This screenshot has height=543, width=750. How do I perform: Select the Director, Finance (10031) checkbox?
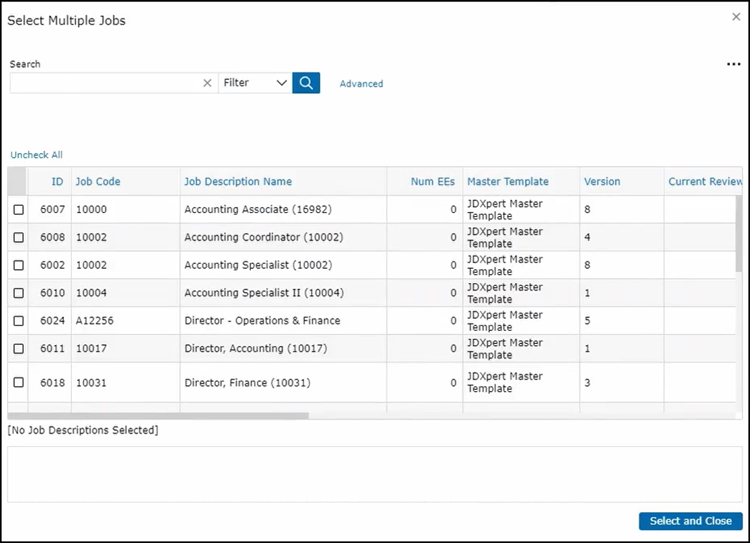[18, 383]
